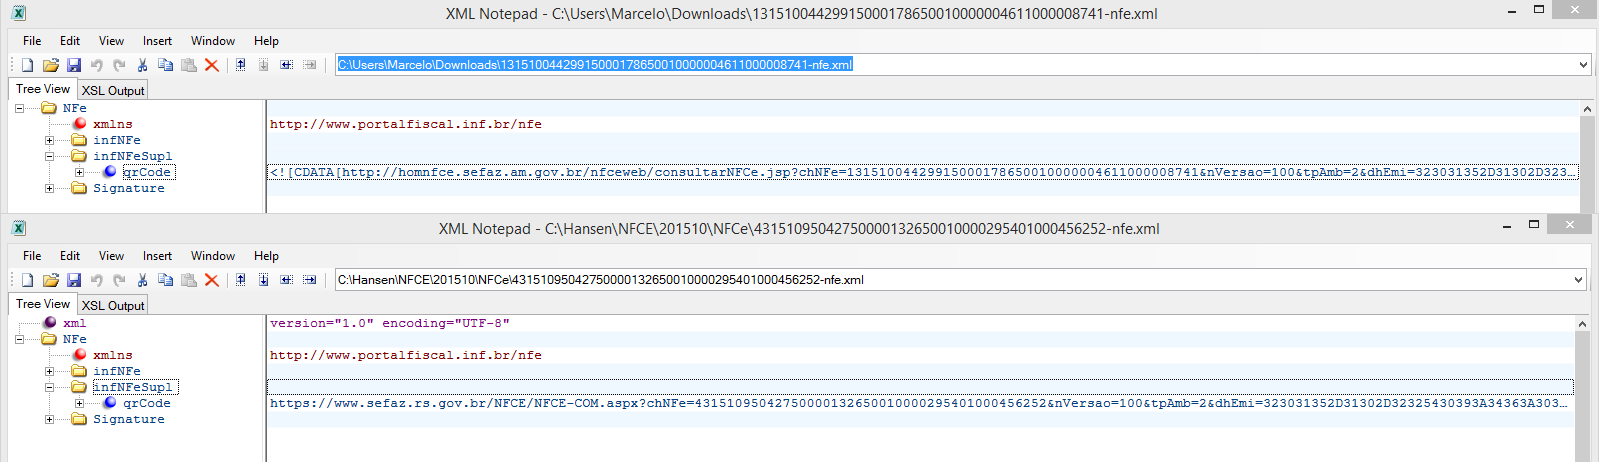The height and width of the screenshot is (462, 1599).
Task: Open Insert menu in top window
Action: coord(157,41)
